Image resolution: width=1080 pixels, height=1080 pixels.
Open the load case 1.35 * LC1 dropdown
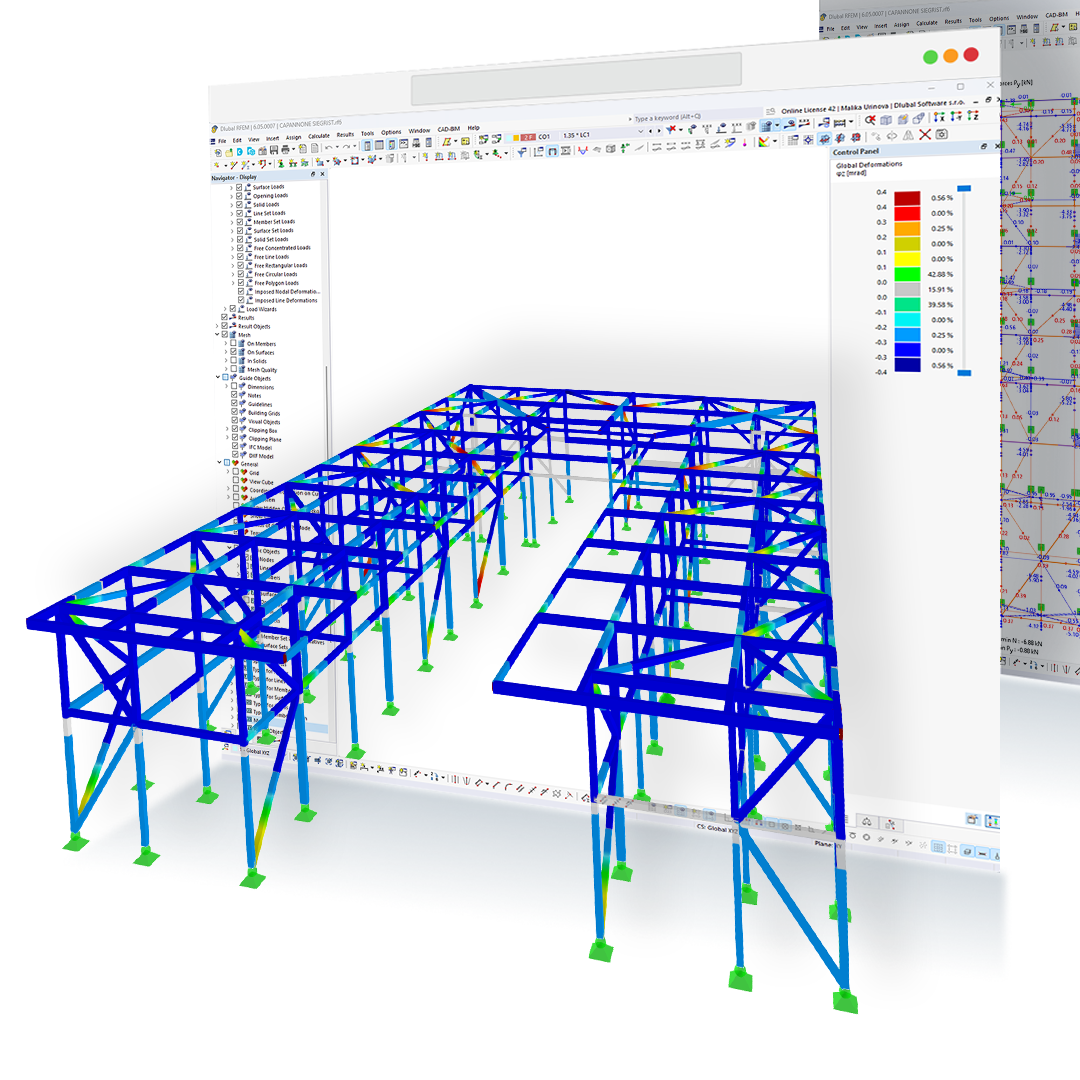click(x=641, y=131)
